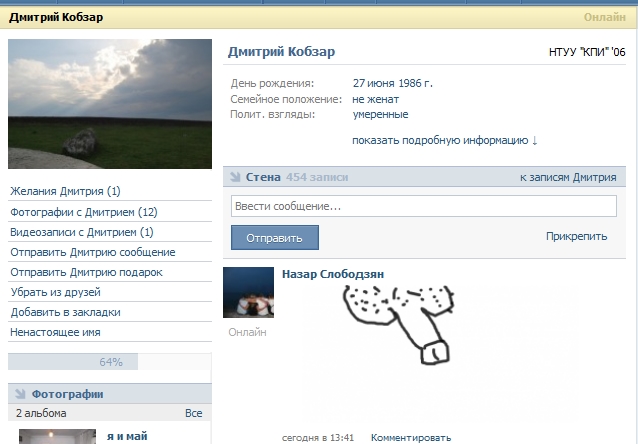Click the Дмитрий Кобзар page title heading
638x444 pixels.
[x=56, y=17]
